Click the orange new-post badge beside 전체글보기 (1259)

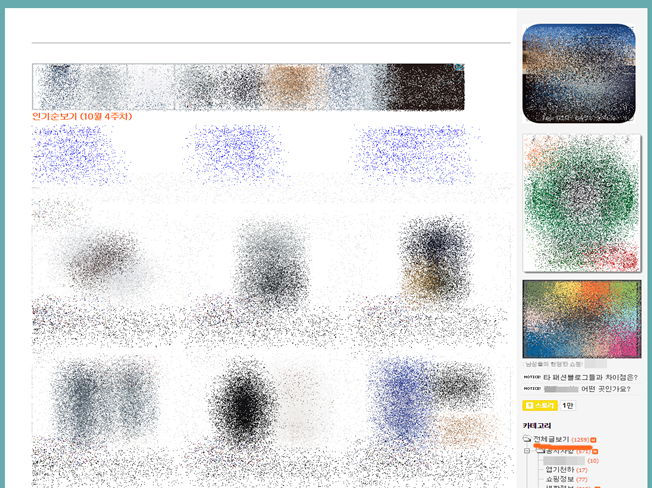593,440
